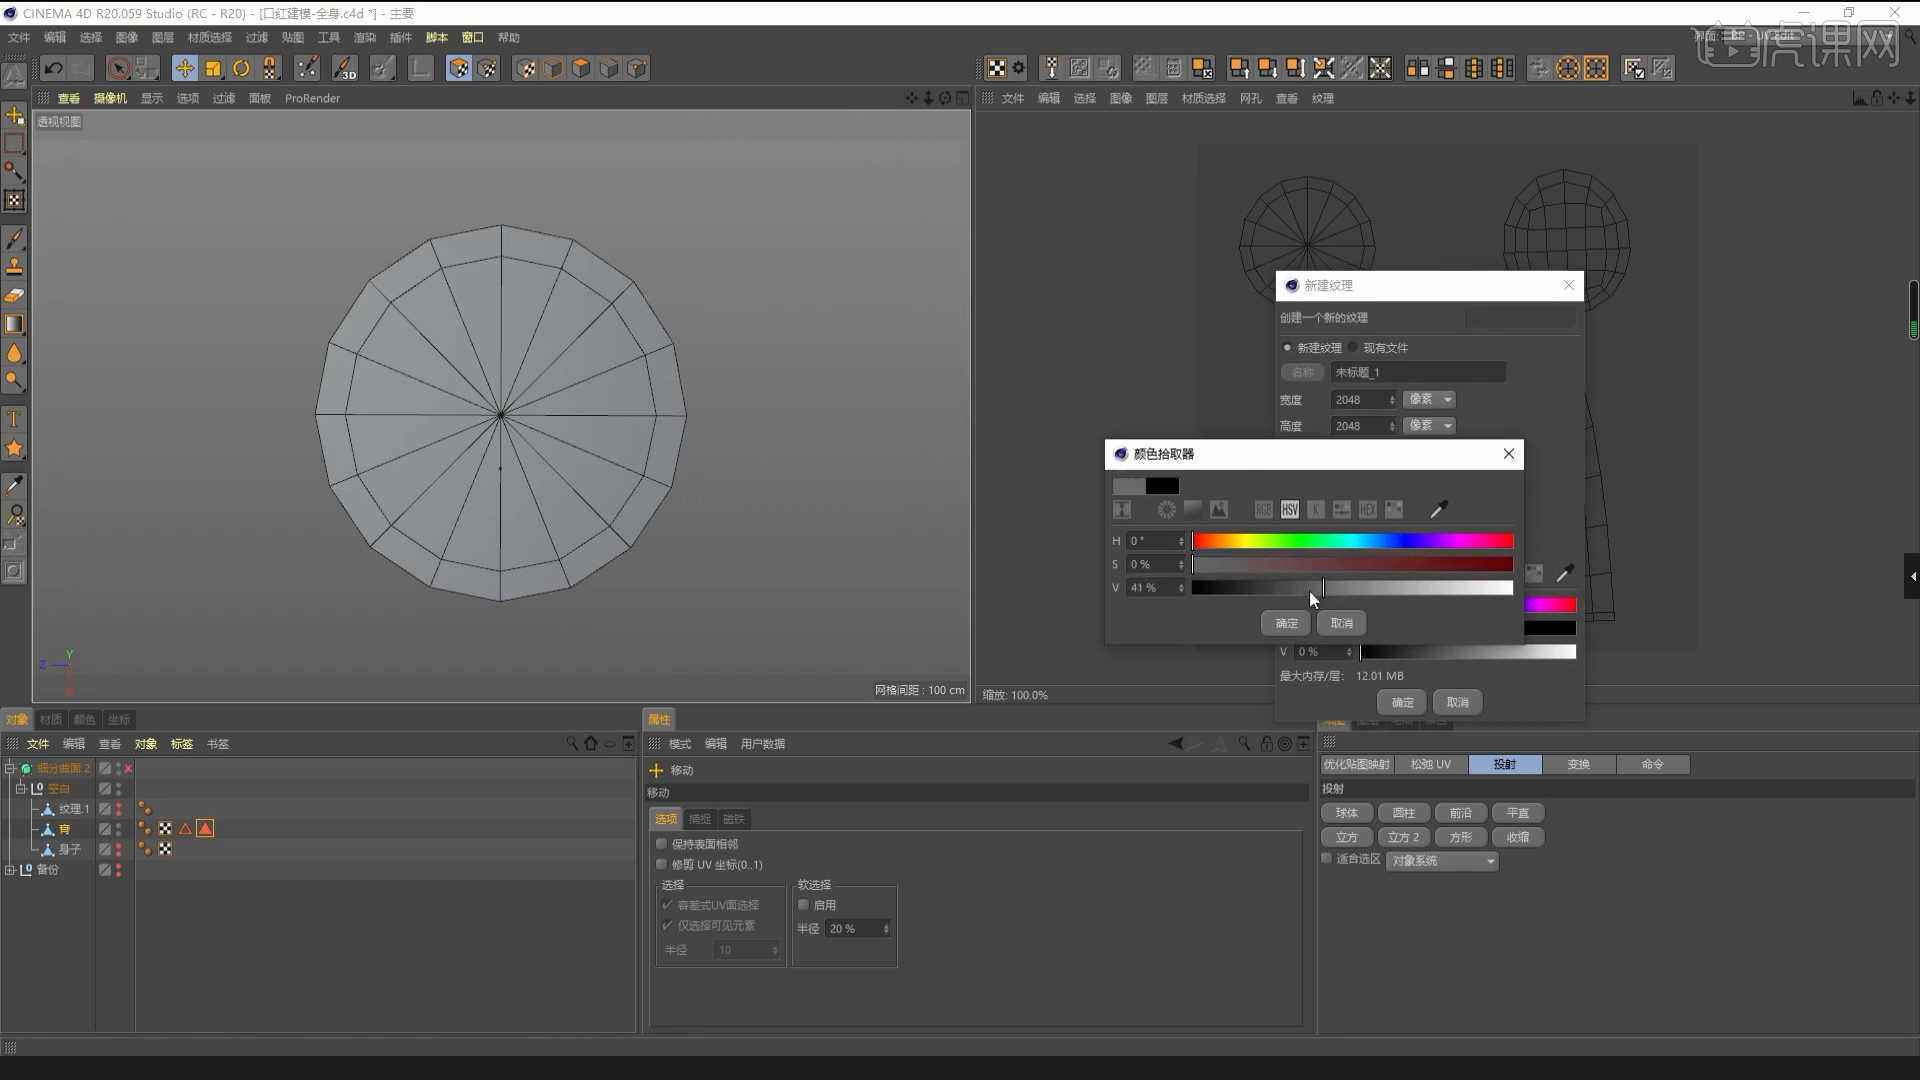Select the live selection tool icon
This screenshot has height=1080, width=1920.
(x=118, y=68)
